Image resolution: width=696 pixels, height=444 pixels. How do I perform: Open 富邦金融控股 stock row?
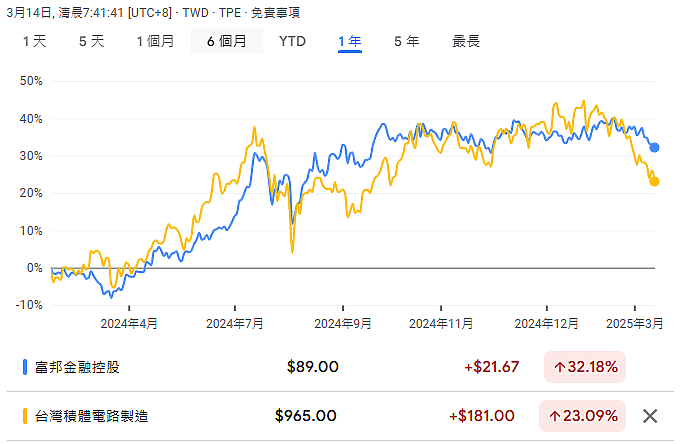(340, 367)
